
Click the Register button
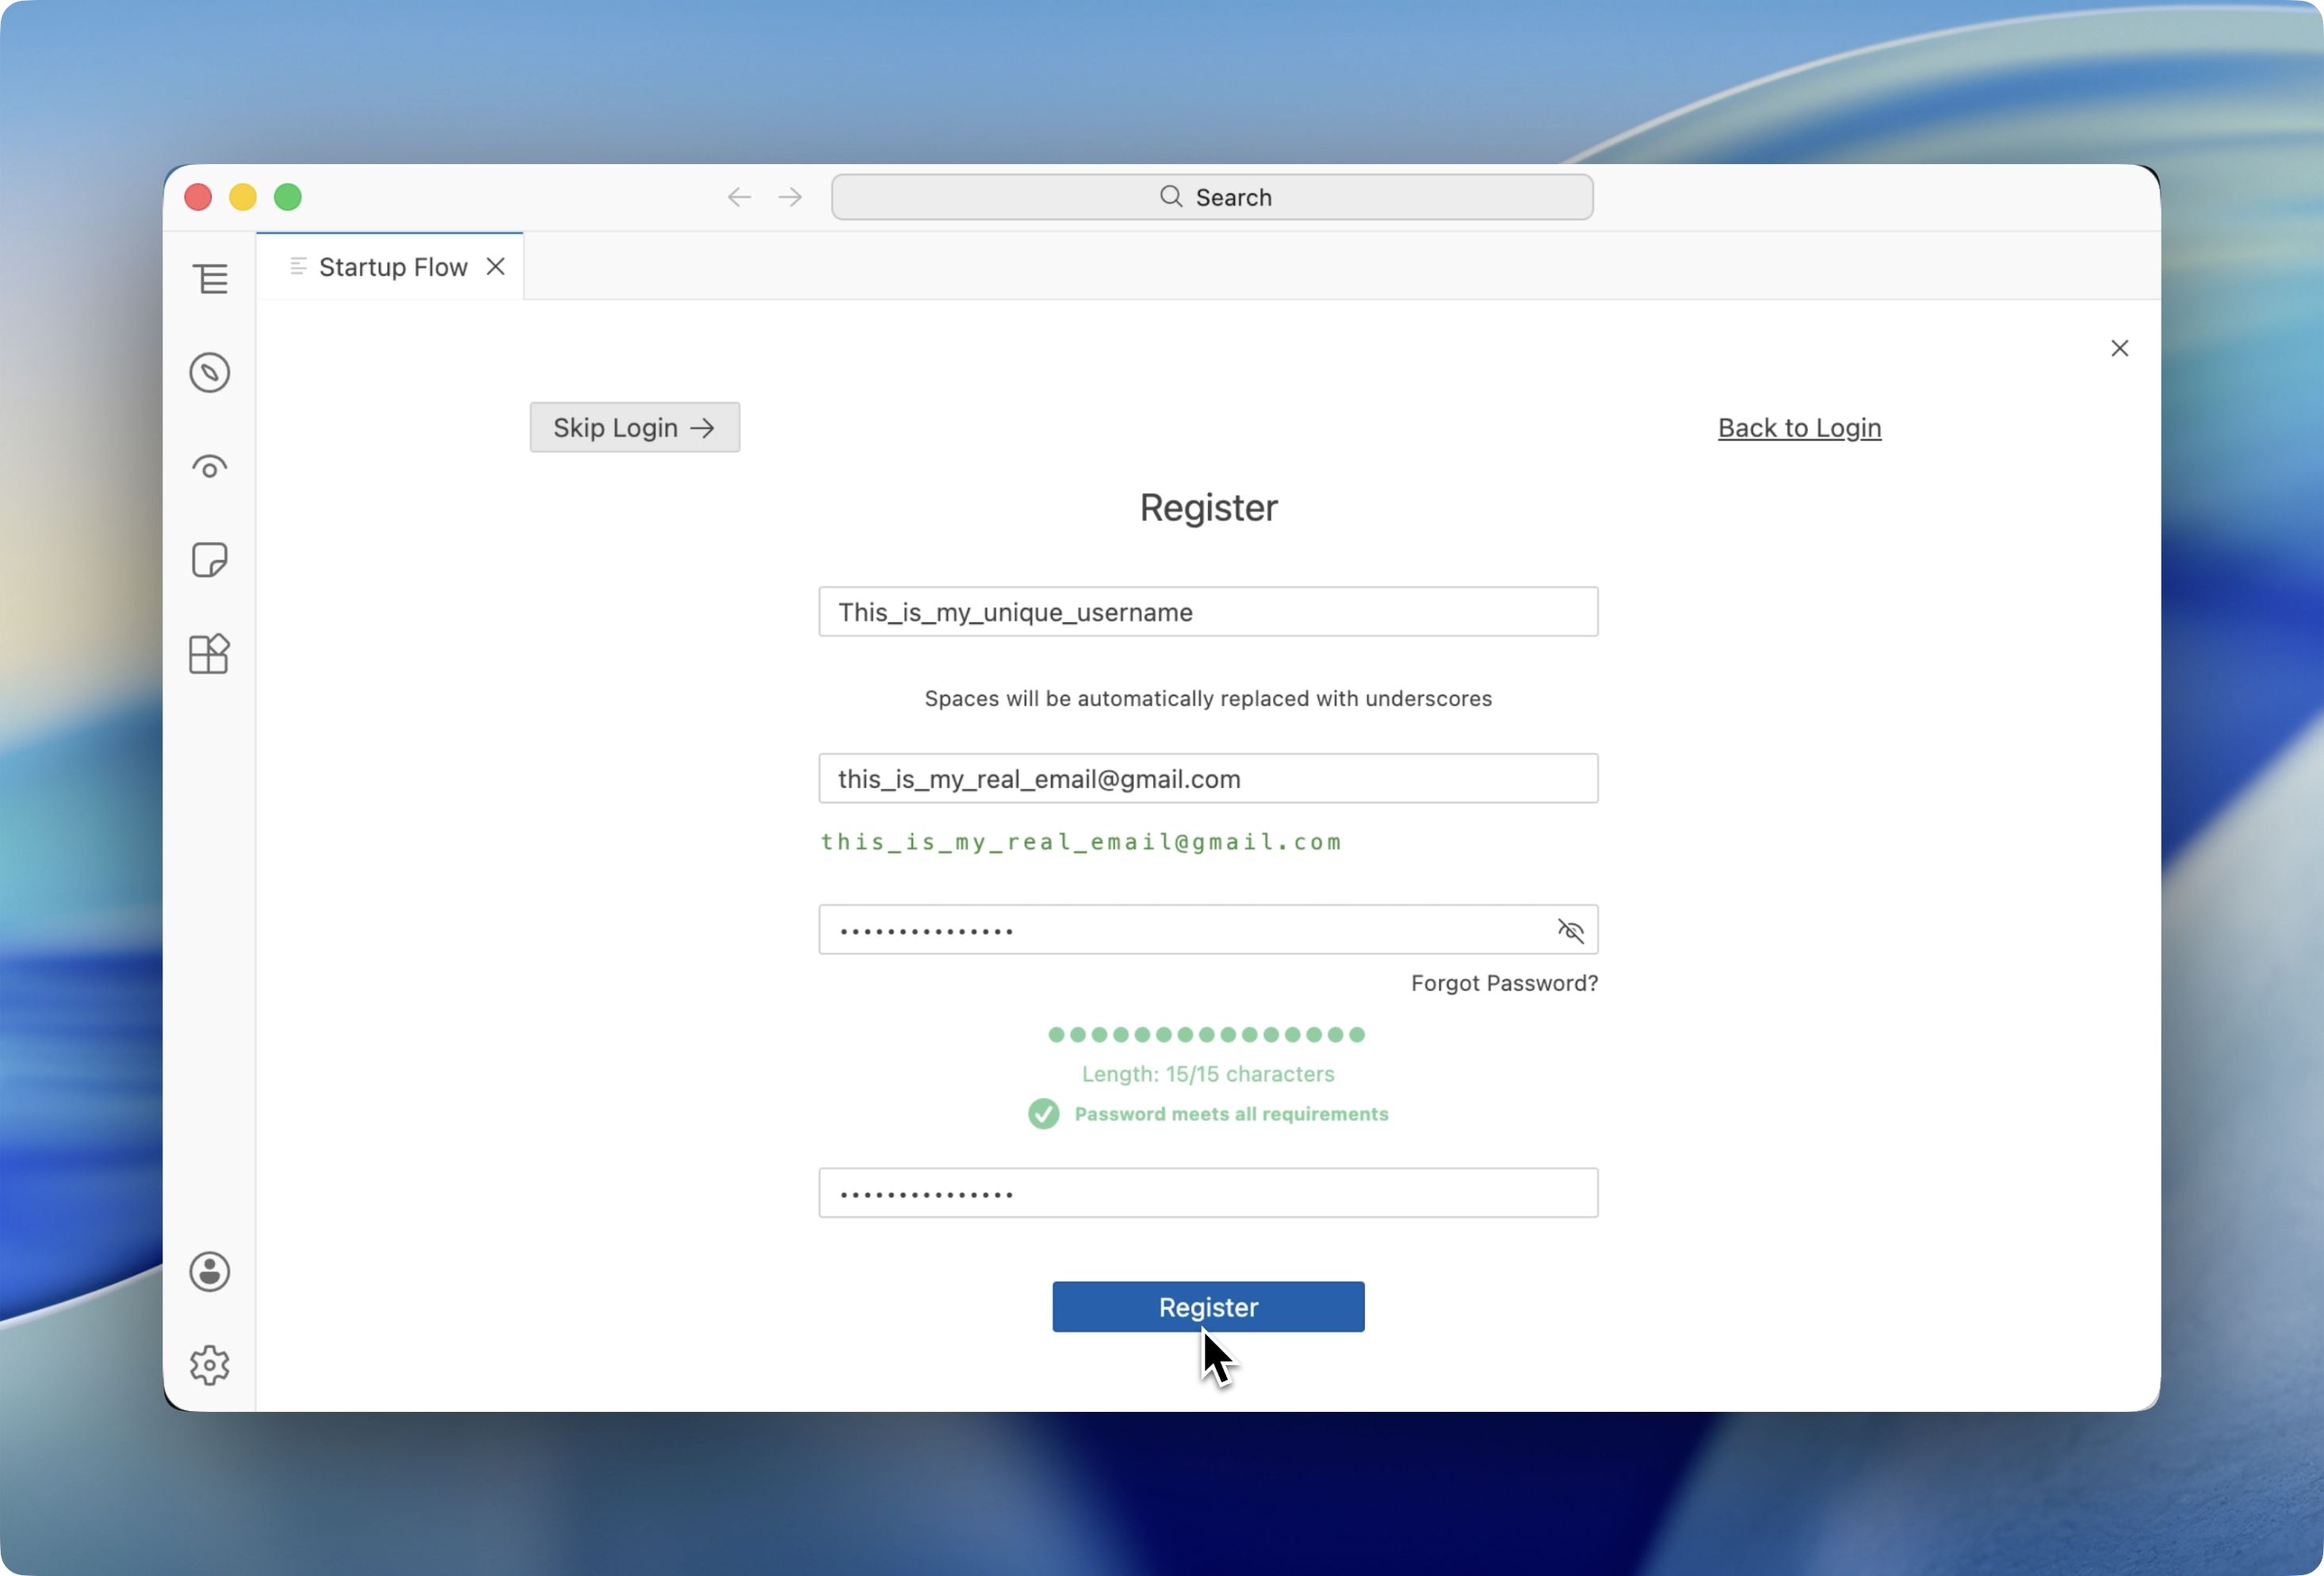(x=1208, y=1307)
